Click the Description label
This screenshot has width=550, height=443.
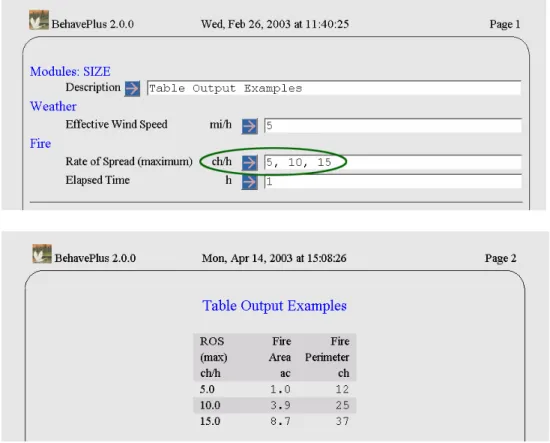(93, 87)
